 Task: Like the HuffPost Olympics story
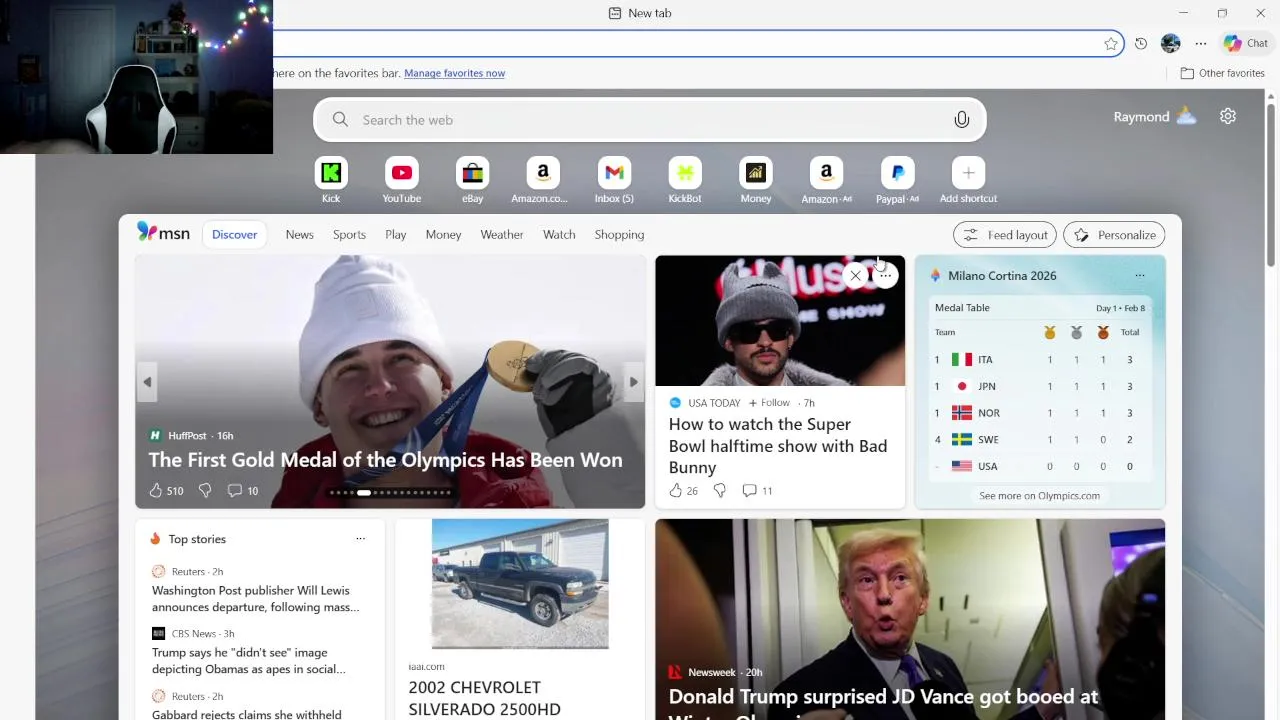tap(166, 490)
